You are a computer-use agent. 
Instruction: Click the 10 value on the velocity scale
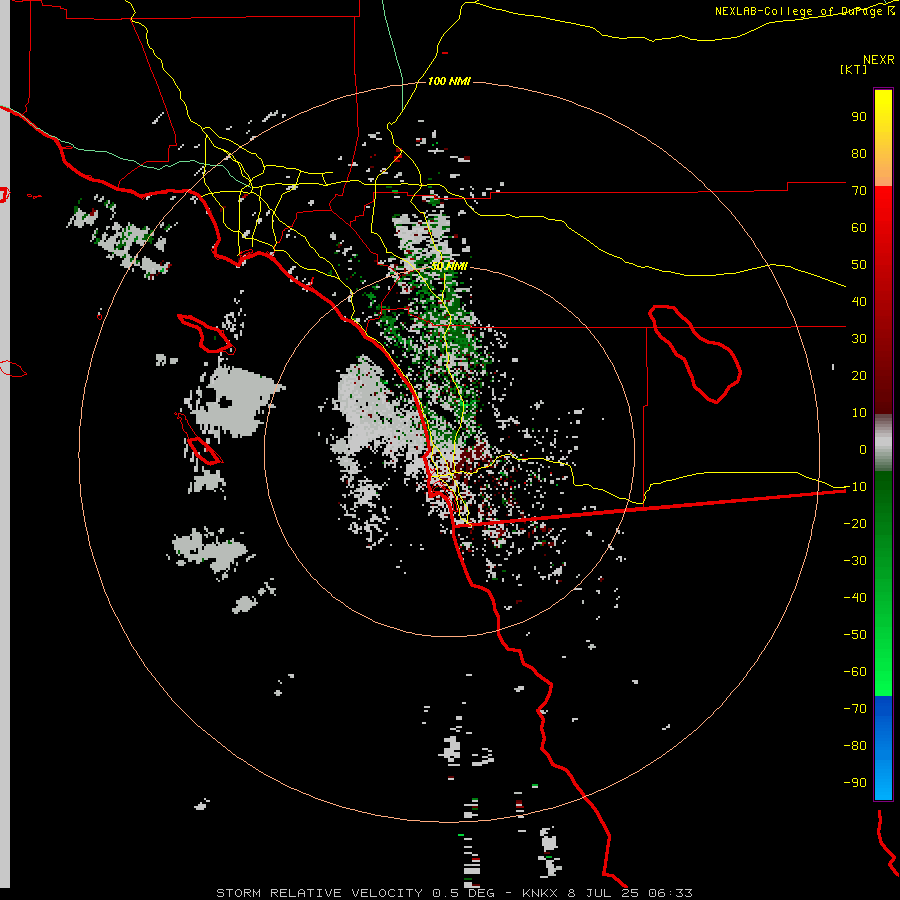859,413
